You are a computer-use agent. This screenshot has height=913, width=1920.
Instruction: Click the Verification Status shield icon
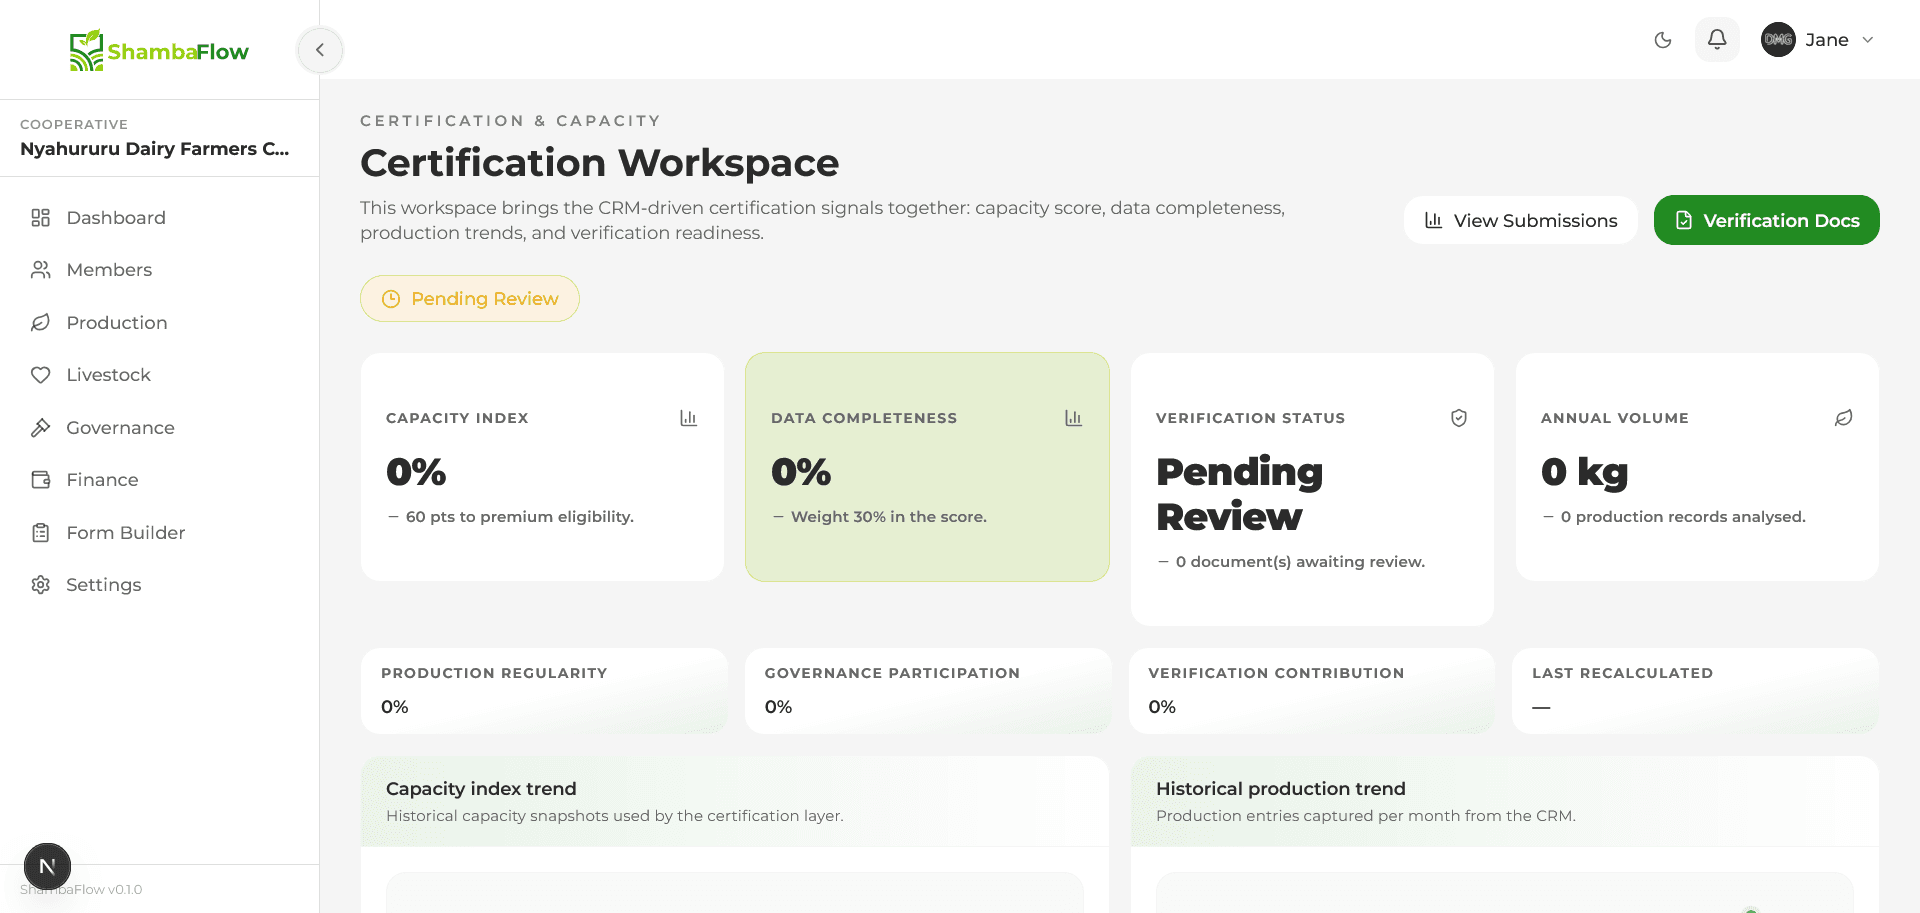1459,418
